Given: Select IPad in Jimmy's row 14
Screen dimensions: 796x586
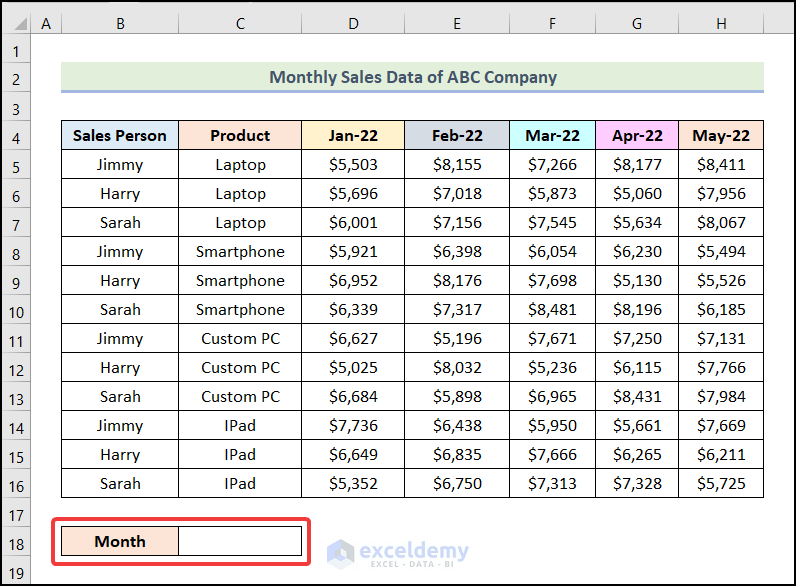Looking at the screenshot, I should (240, 425).
